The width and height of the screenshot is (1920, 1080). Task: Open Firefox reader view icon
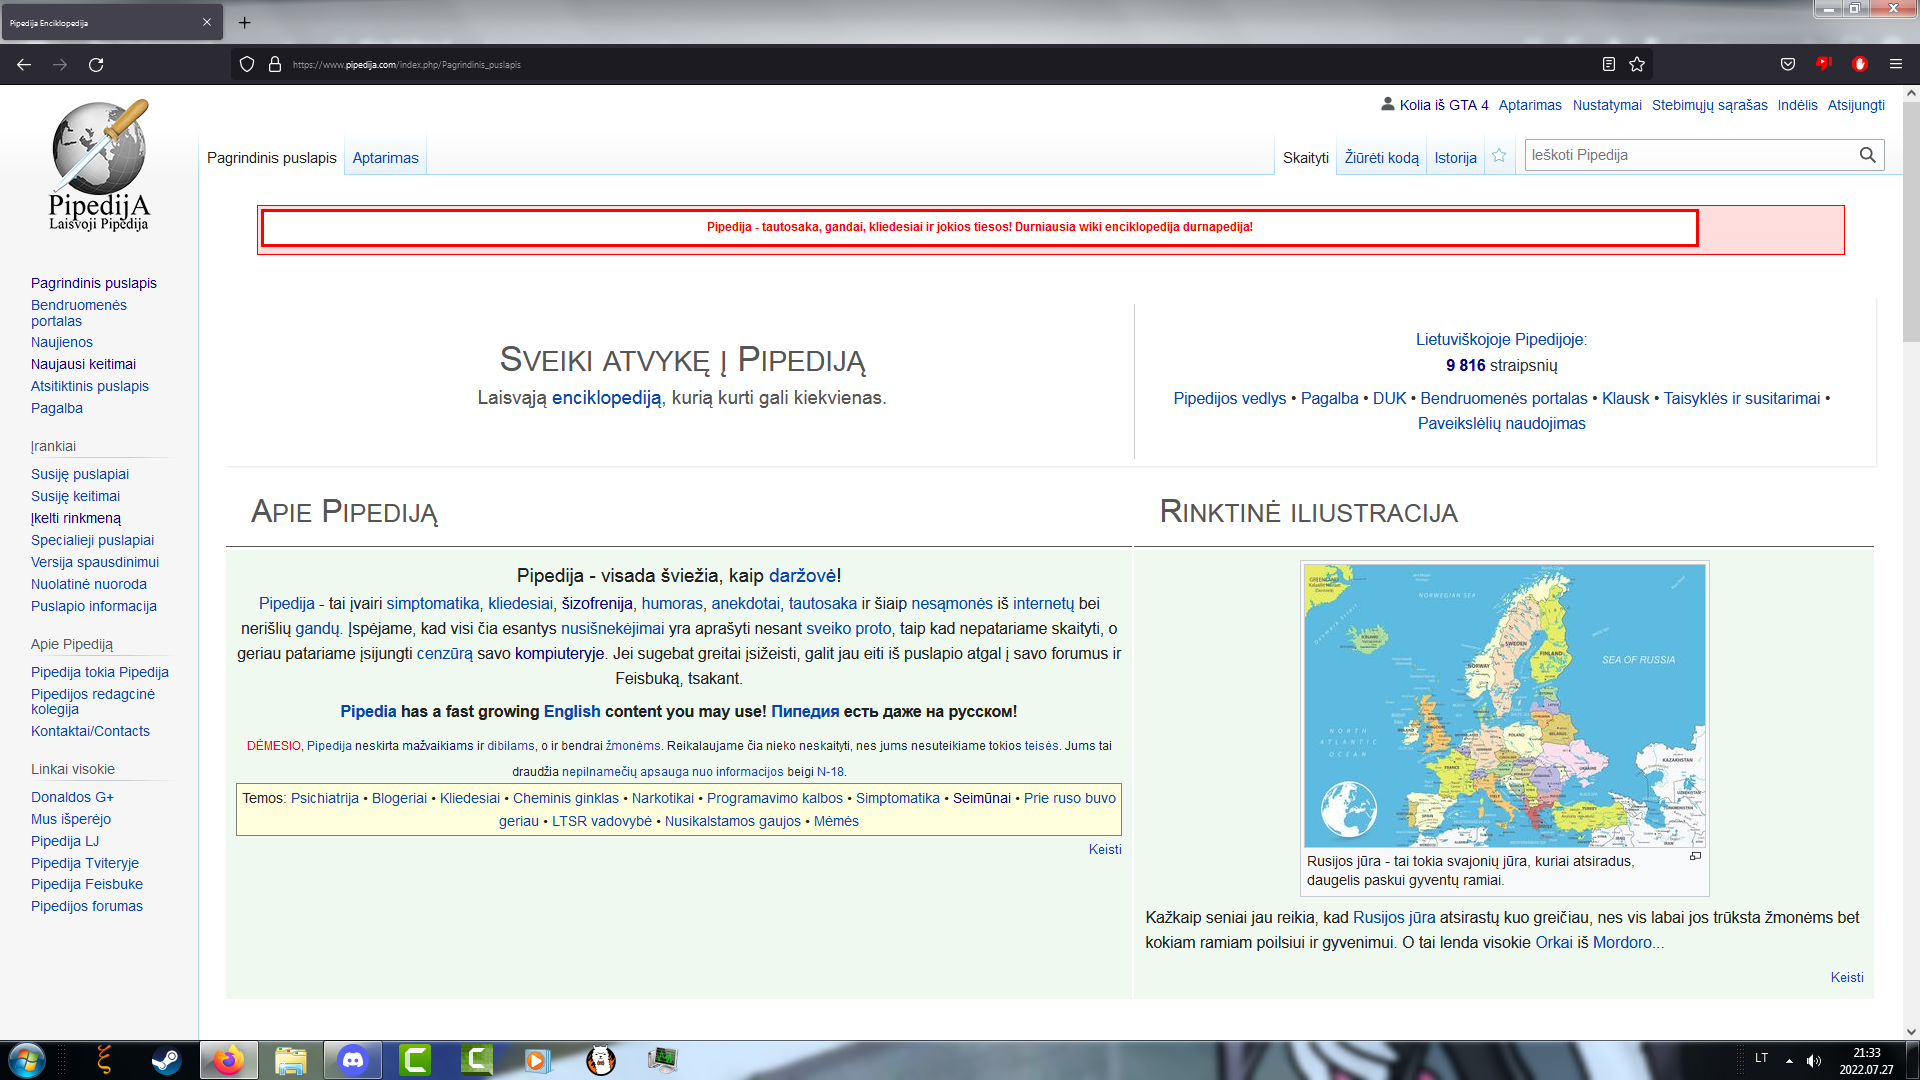coord(1609,64)
